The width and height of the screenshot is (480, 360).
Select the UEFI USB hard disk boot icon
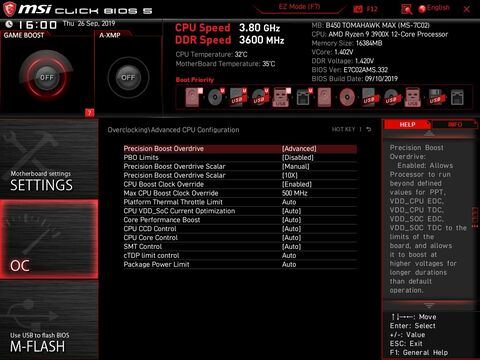coord(238,97)
